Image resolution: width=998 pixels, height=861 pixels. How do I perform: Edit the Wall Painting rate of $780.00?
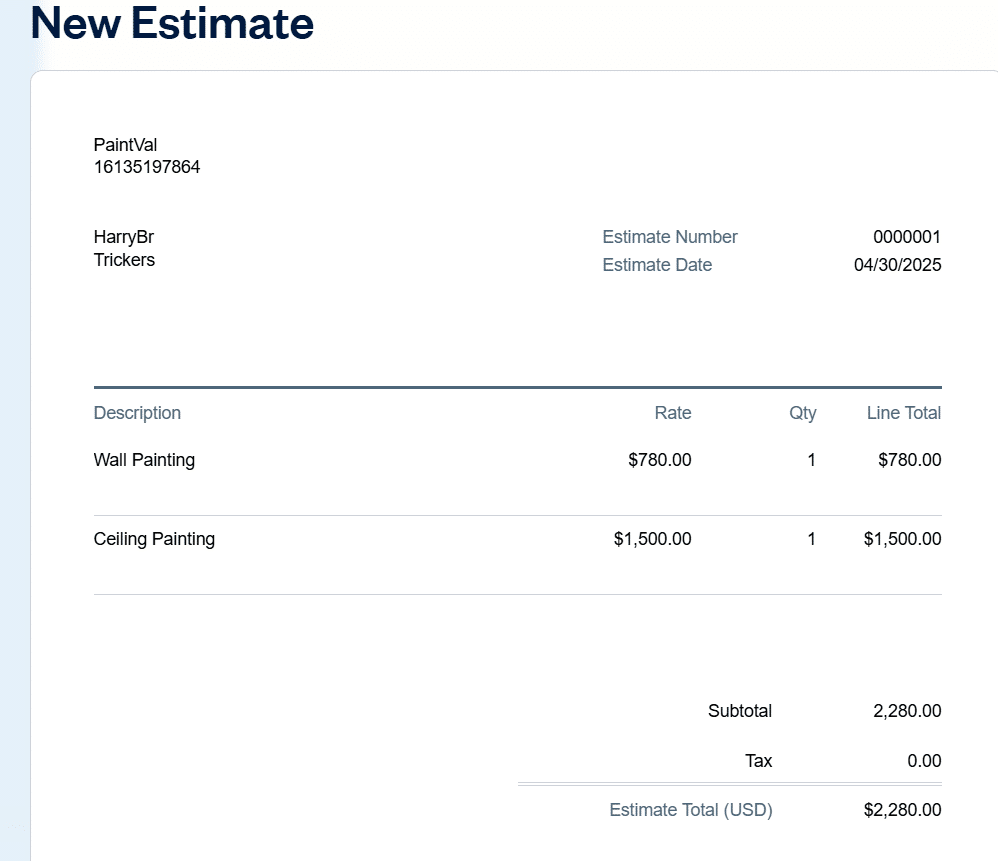click(659, 459)
